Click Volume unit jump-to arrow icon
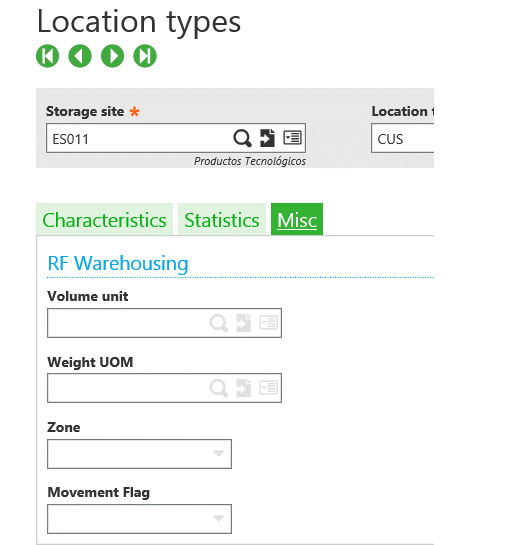 tap(244, 323)
